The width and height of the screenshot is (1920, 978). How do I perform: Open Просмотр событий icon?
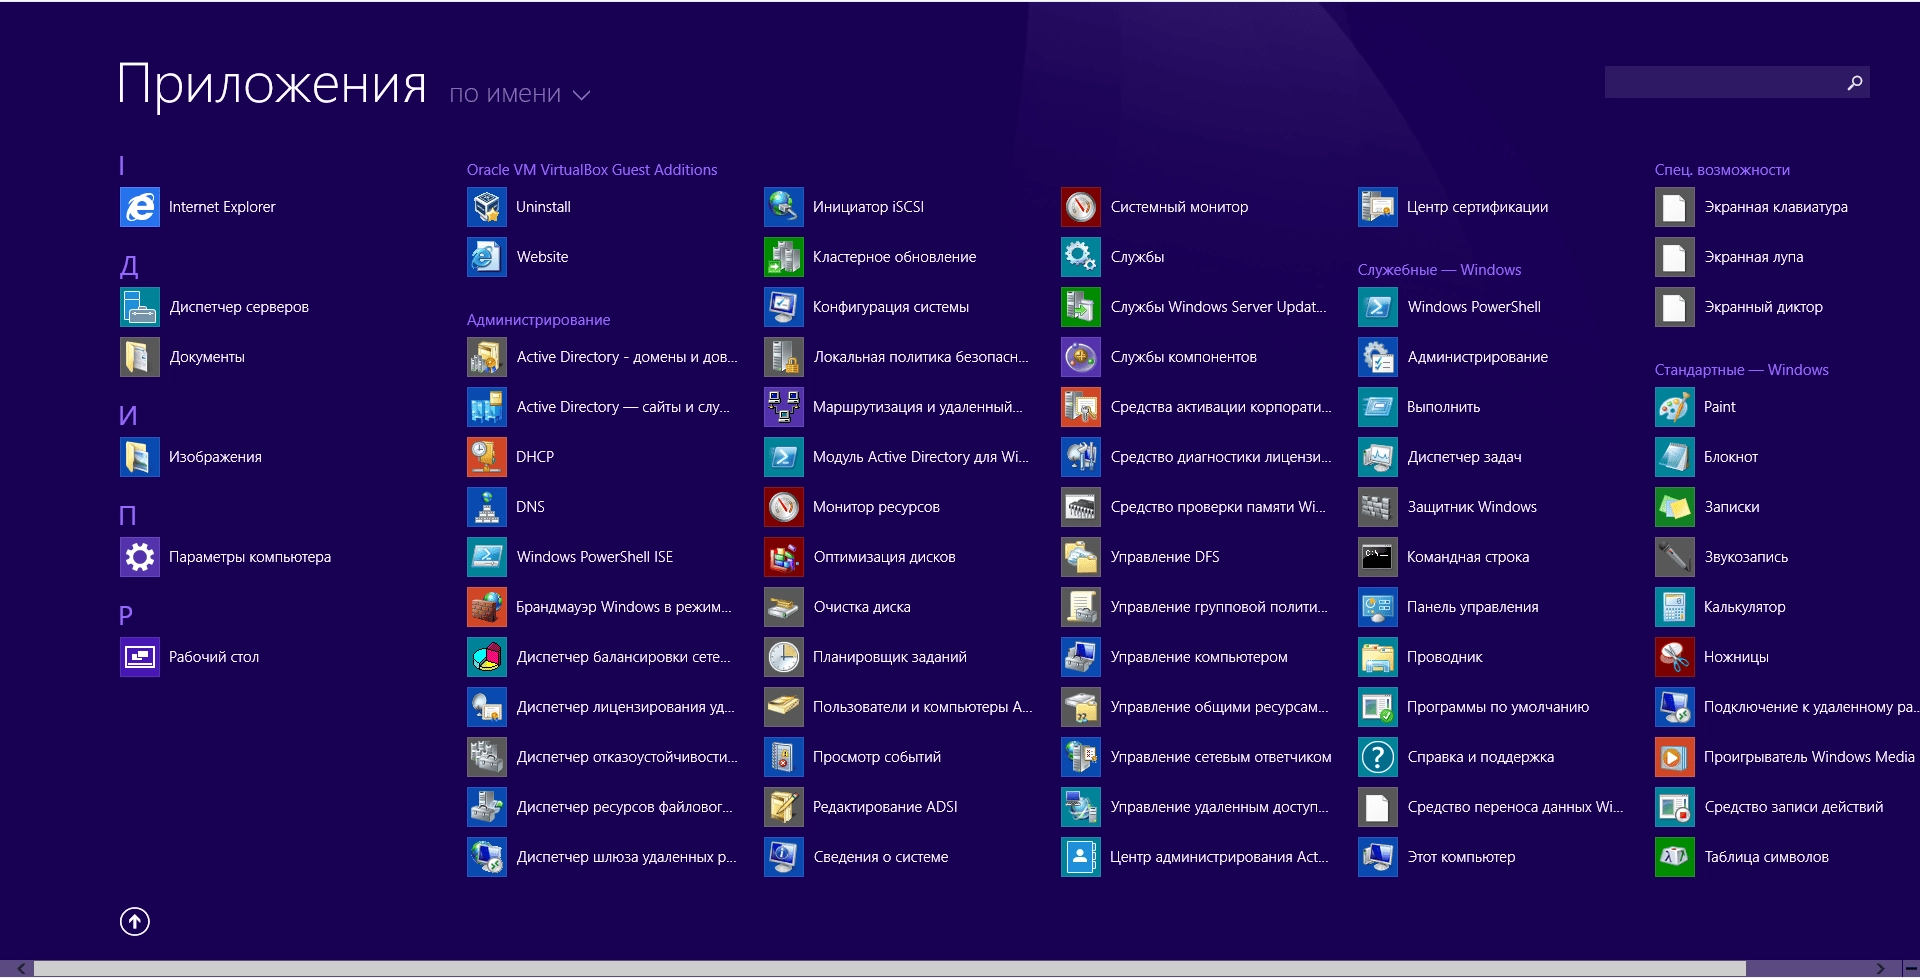[783, 757]
